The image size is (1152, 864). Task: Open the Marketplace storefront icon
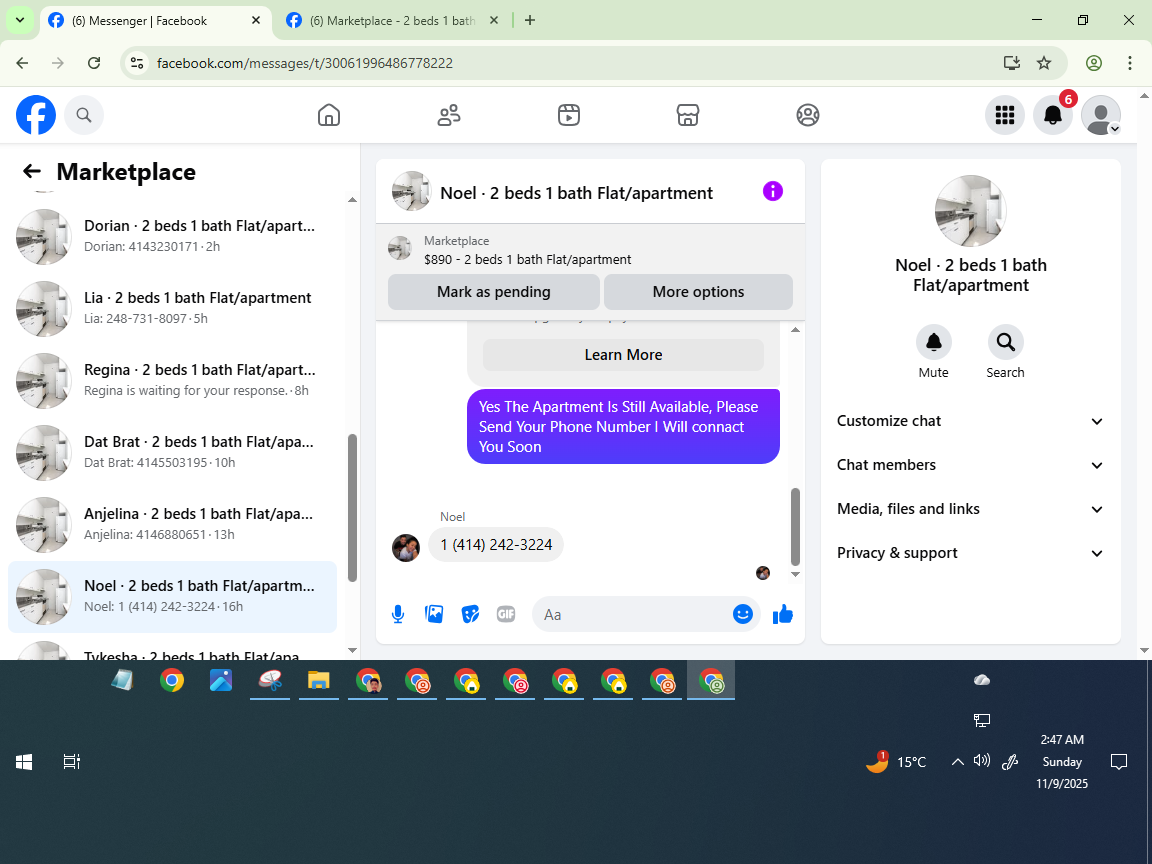(x=688, y=115)
